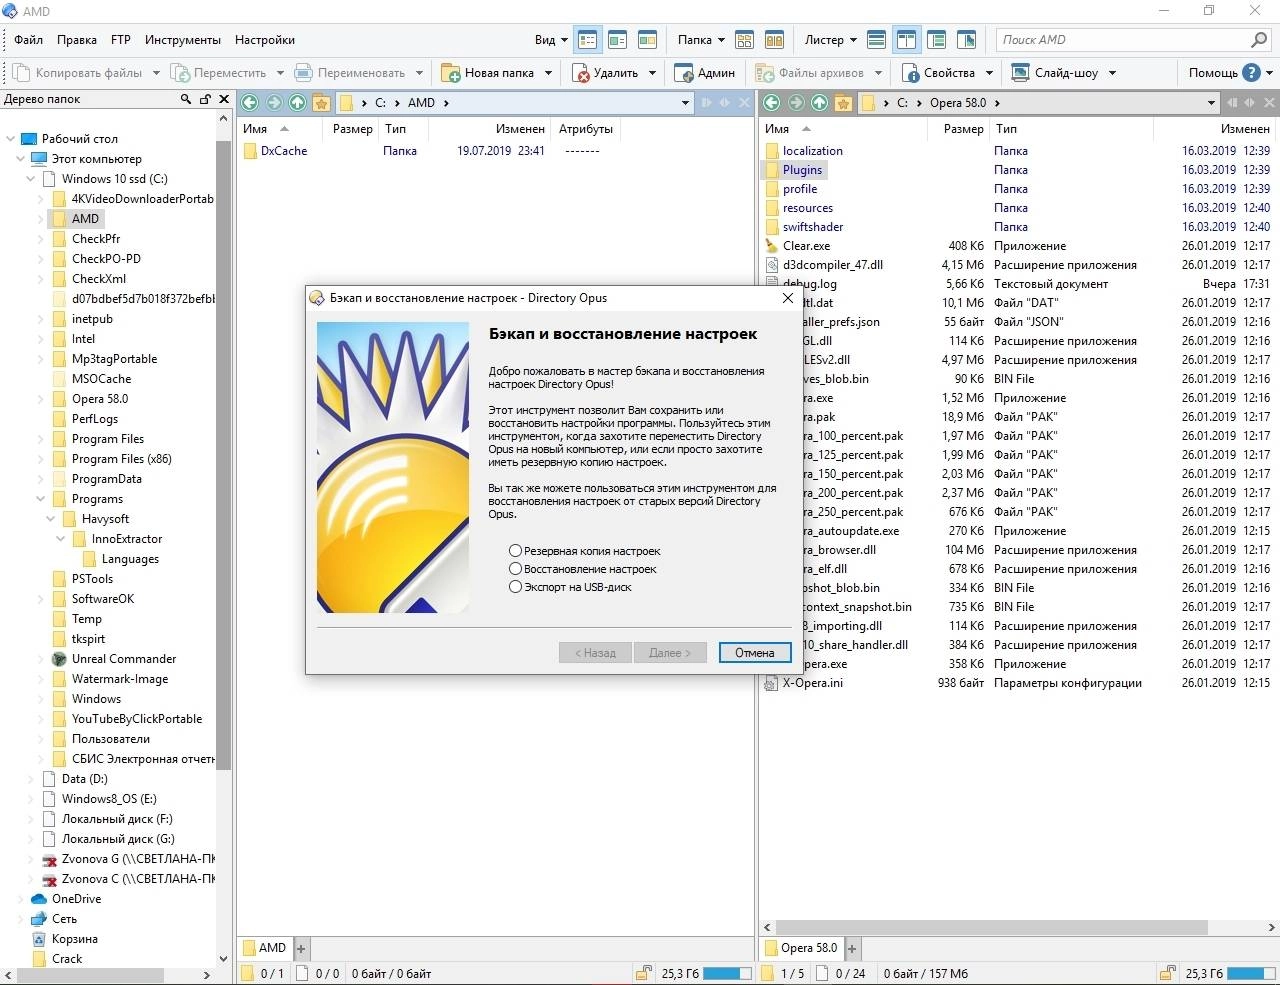
Task: Toggle the viewer pane layout icon
Action: (967, 40)
